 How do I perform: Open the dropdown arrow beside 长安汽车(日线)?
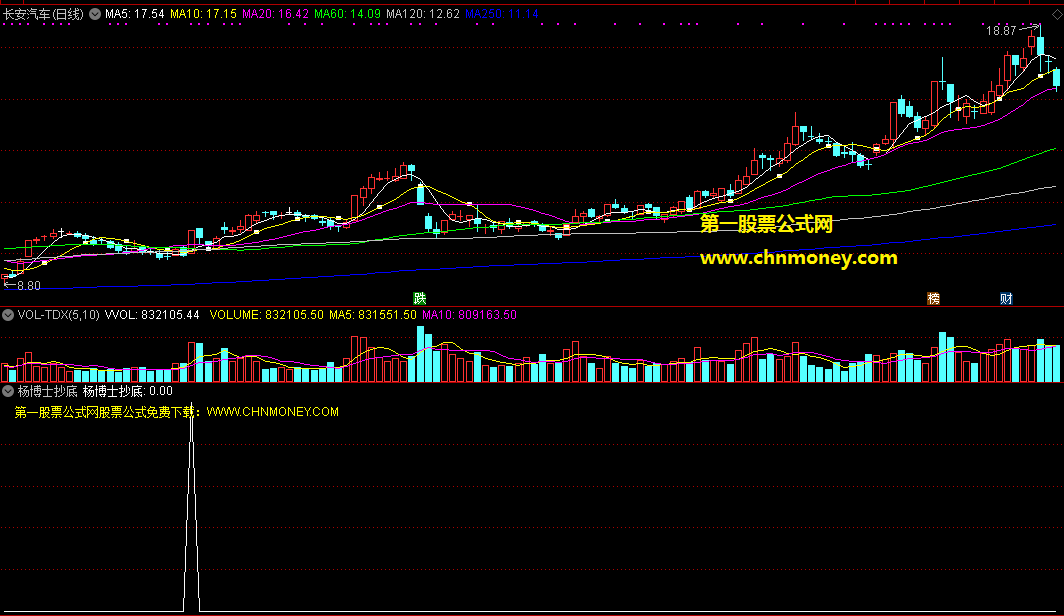click(x=95, y=14)
